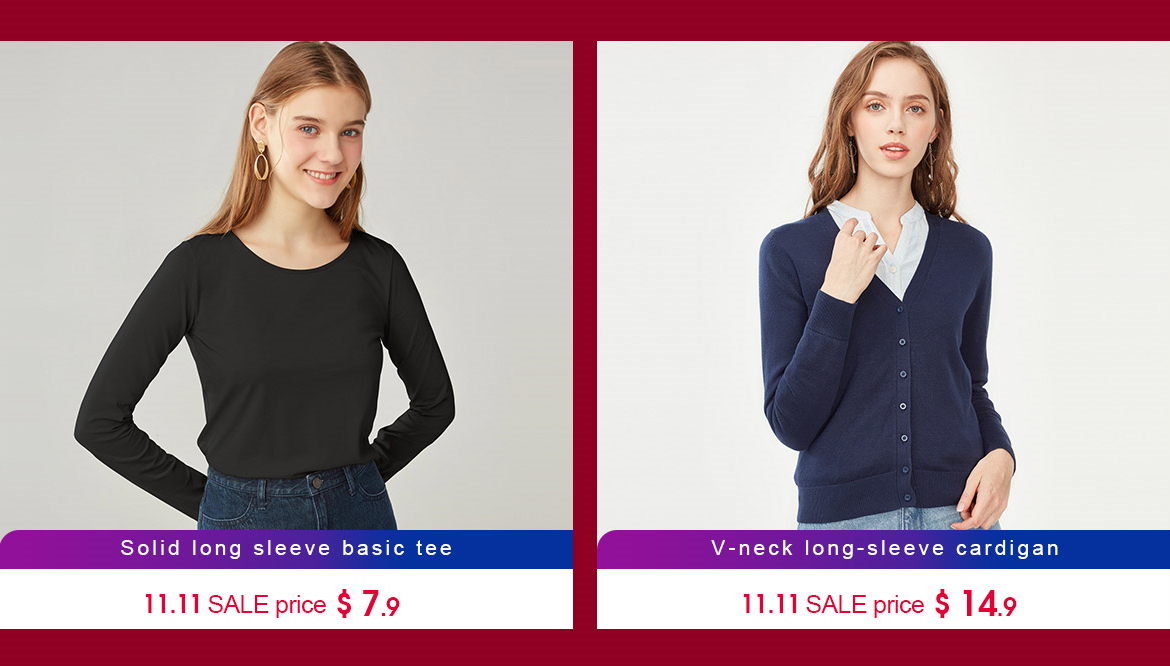The image size is (1170, 666).
Task: Click the red divider between the two products
Action: click(x=585, y=336)
